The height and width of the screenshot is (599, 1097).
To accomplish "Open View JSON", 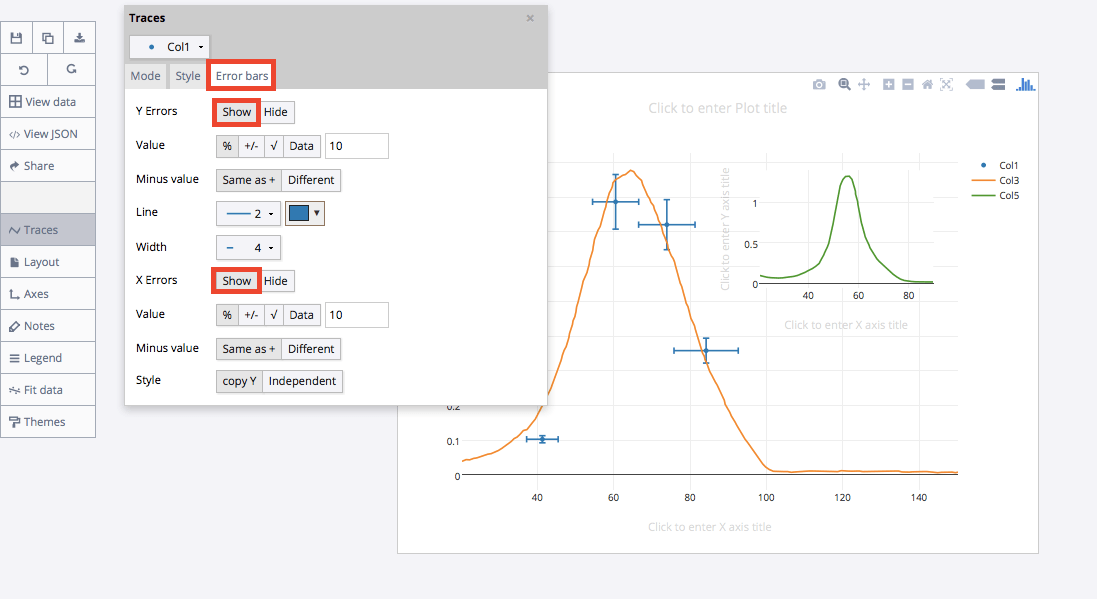I will point(48,134).
